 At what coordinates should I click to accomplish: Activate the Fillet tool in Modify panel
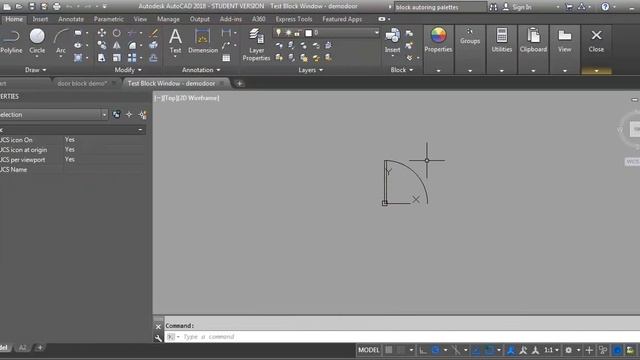(x=132, y=45)
